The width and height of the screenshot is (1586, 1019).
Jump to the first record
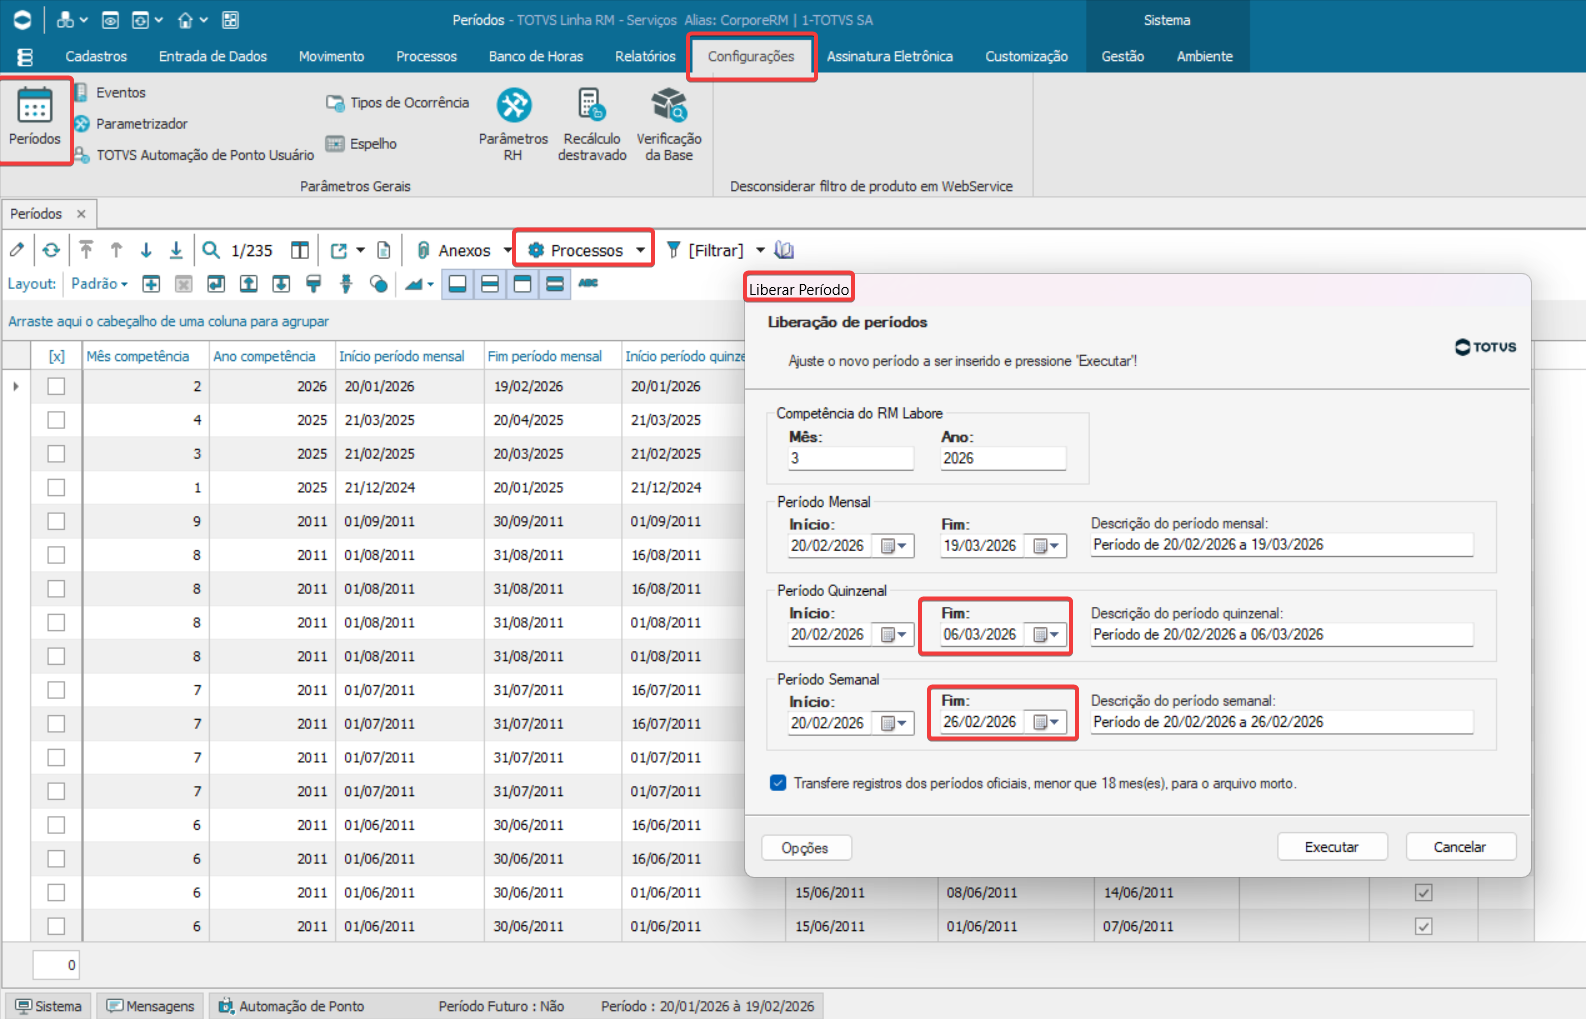tap(86, 250)
